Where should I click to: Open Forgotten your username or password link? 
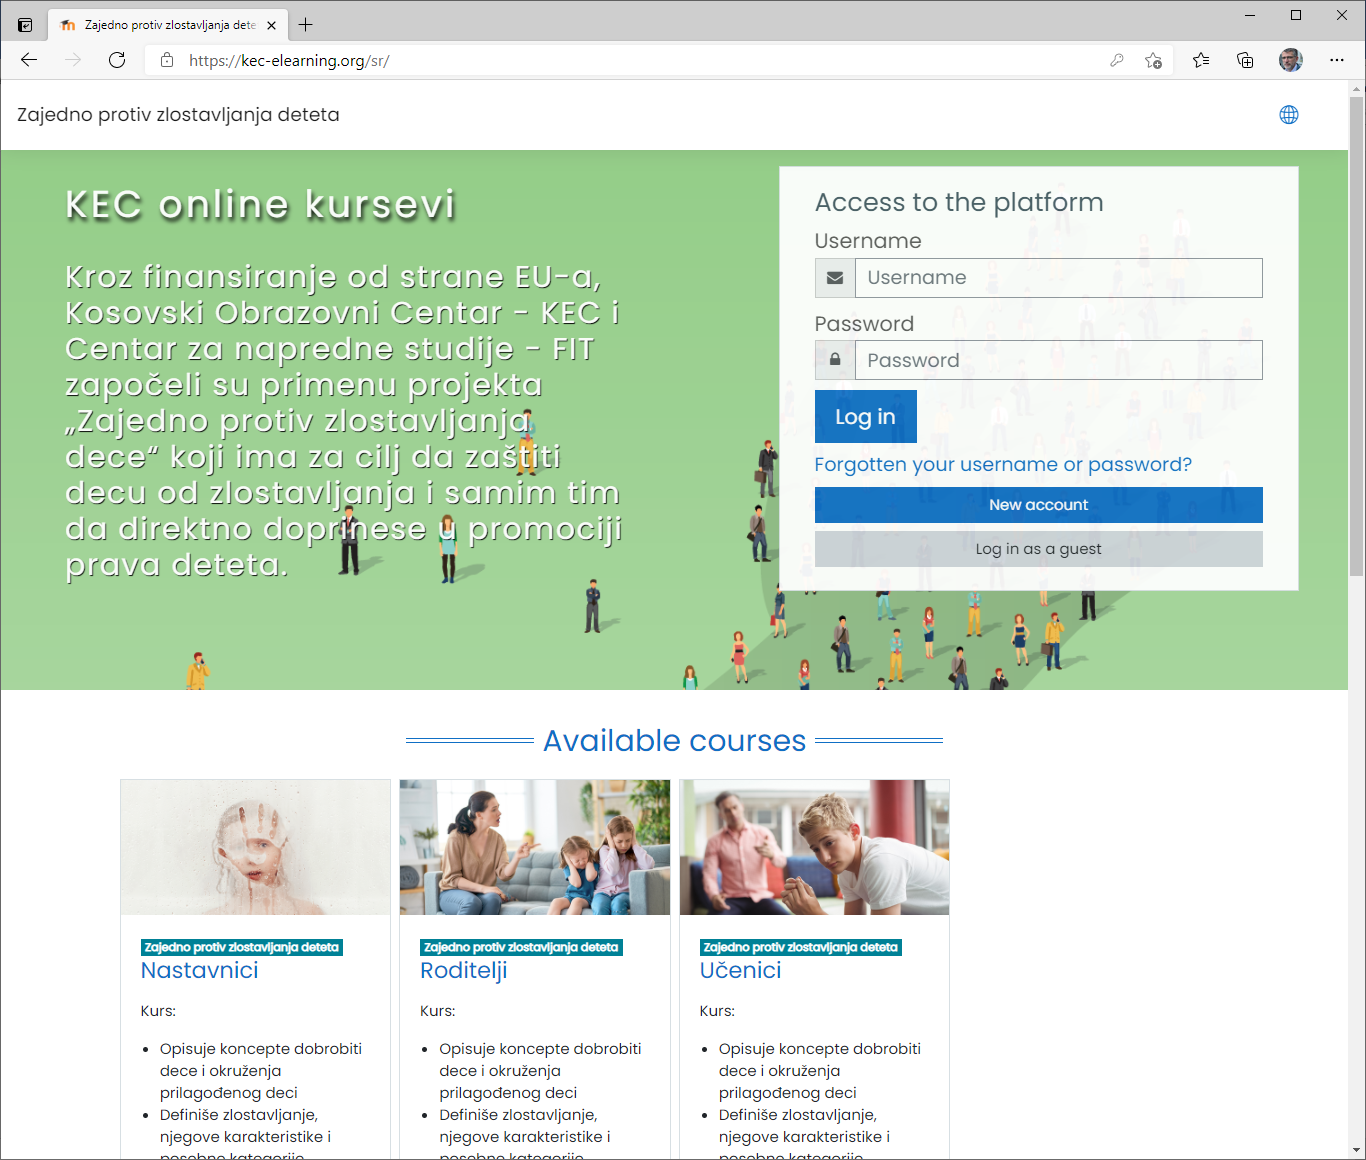point(1003,465)
